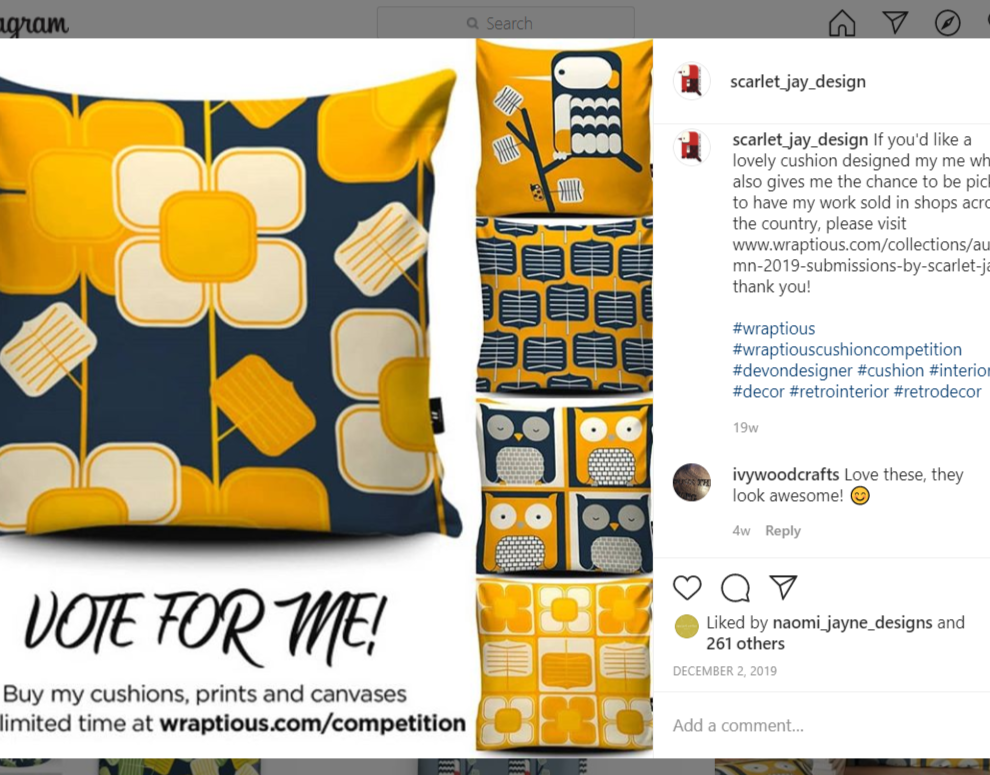Go to the Instagram Home icon

(842, 23)
